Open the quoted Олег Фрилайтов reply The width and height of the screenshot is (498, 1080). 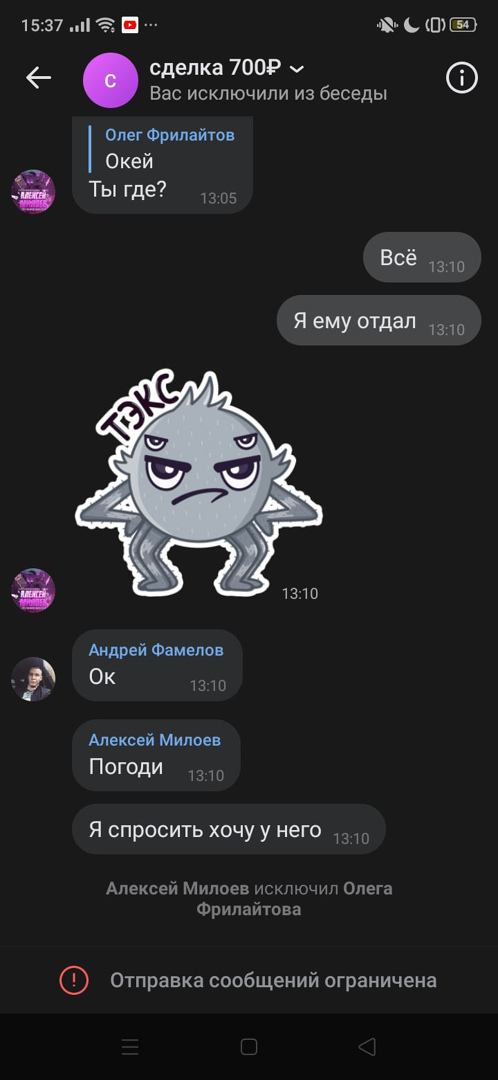click(x=165, y=147)
